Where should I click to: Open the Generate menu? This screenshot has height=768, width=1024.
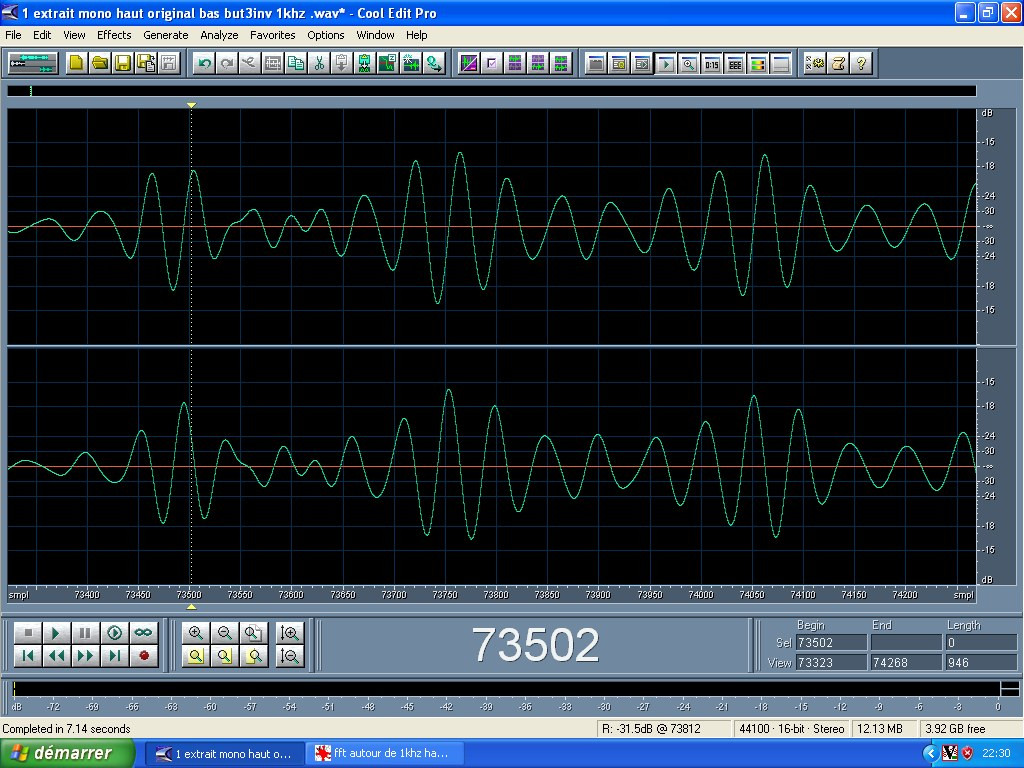point(165,35)
